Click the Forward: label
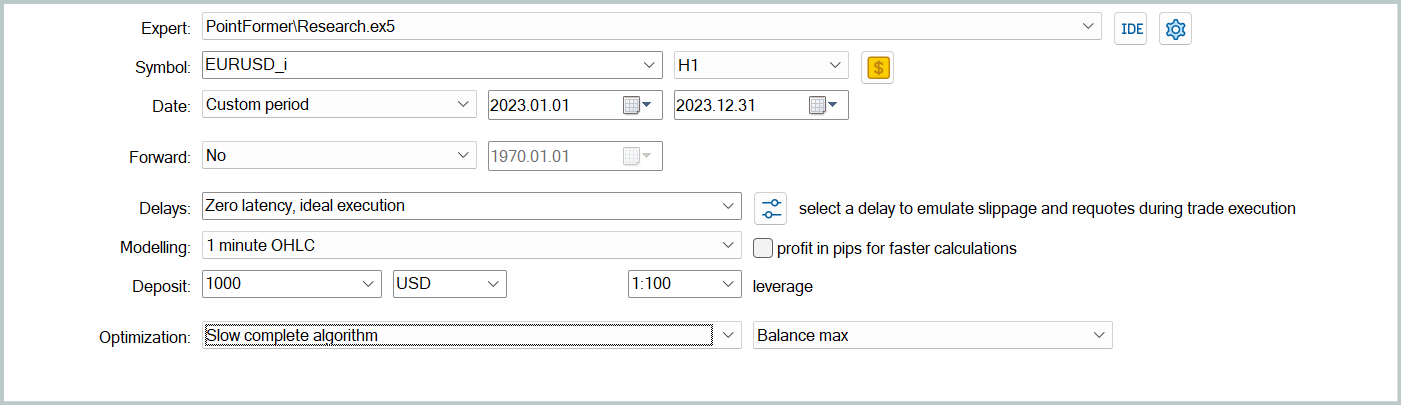 [160, 158]
